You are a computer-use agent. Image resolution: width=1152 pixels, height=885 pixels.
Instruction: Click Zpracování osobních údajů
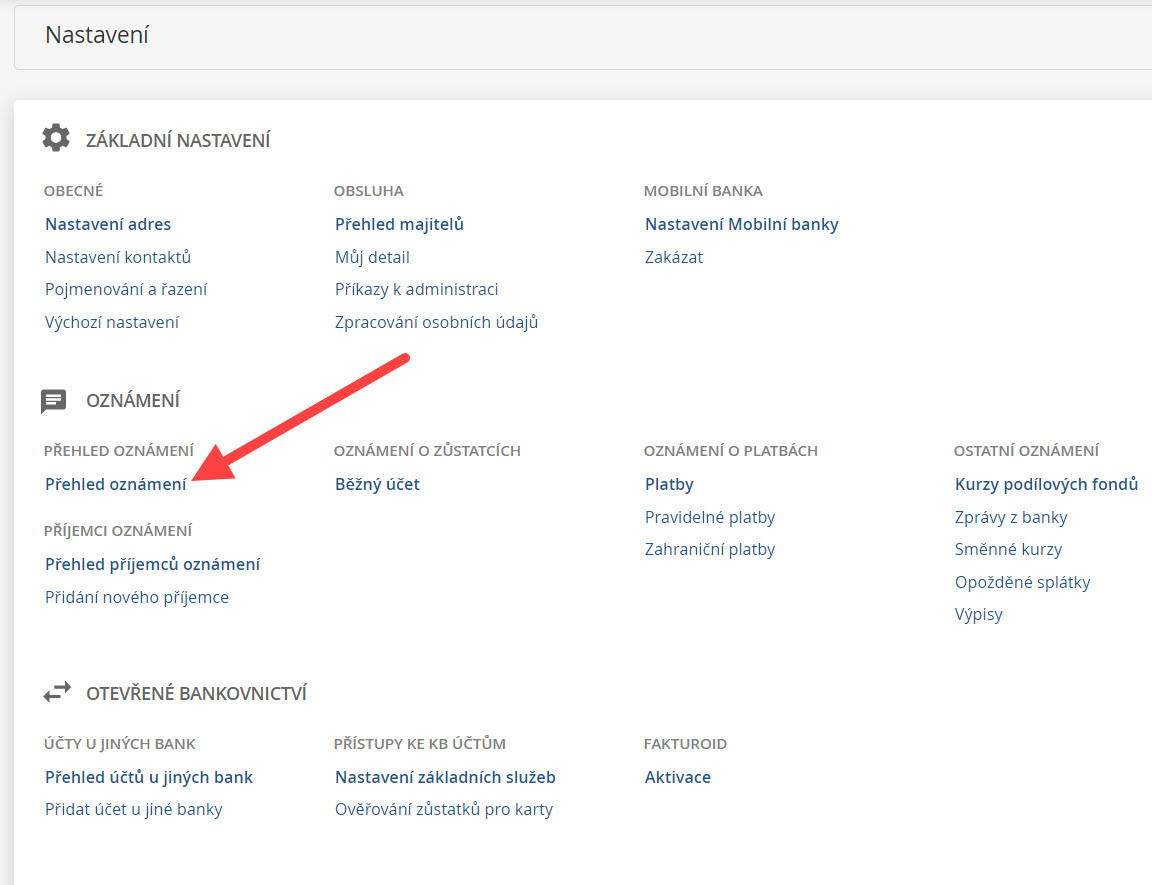(436, 322)
